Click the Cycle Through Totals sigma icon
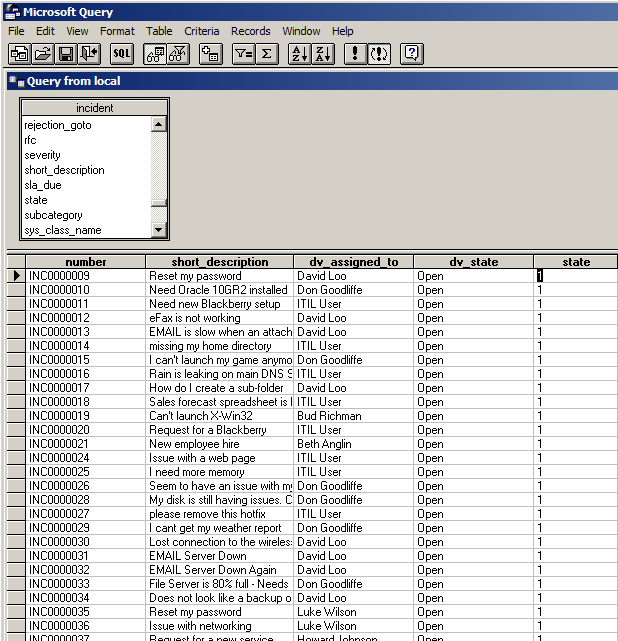Screen dimensions: 618x641 click(x=267, y=54)
